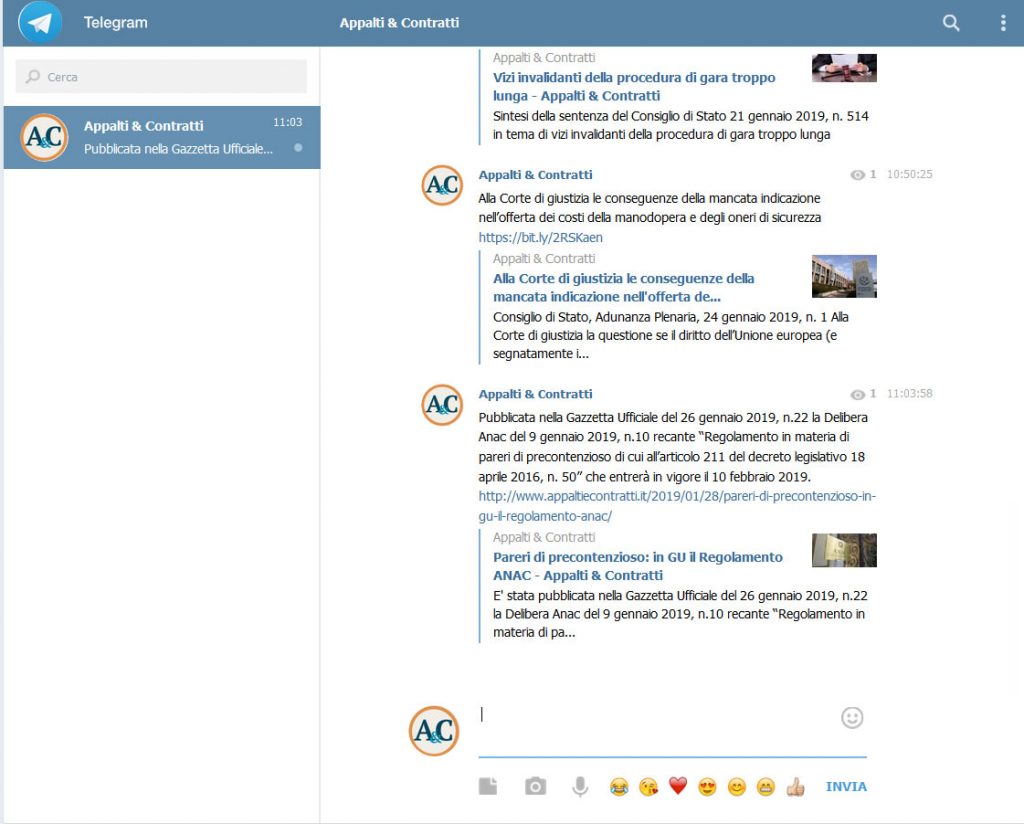
Task: Select the Appalti & Contratti chat in sidebar
Action: coord(162,137)
